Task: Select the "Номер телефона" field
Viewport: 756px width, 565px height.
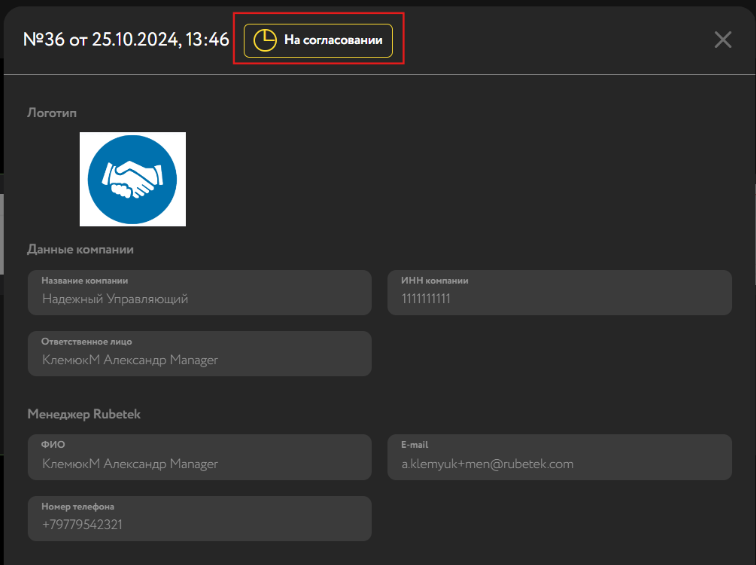Action: [200, 518]
